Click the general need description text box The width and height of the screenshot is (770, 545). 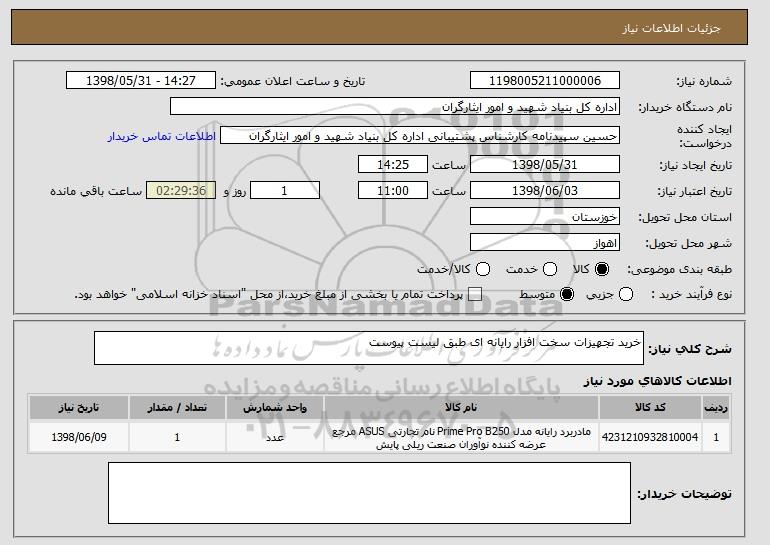[x=369, y=348]
